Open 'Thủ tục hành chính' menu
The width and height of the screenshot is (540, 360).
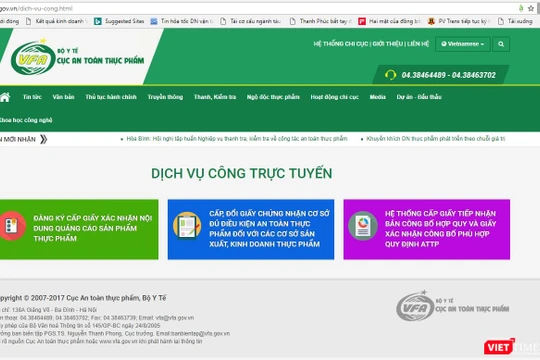[x=111, y=97]
